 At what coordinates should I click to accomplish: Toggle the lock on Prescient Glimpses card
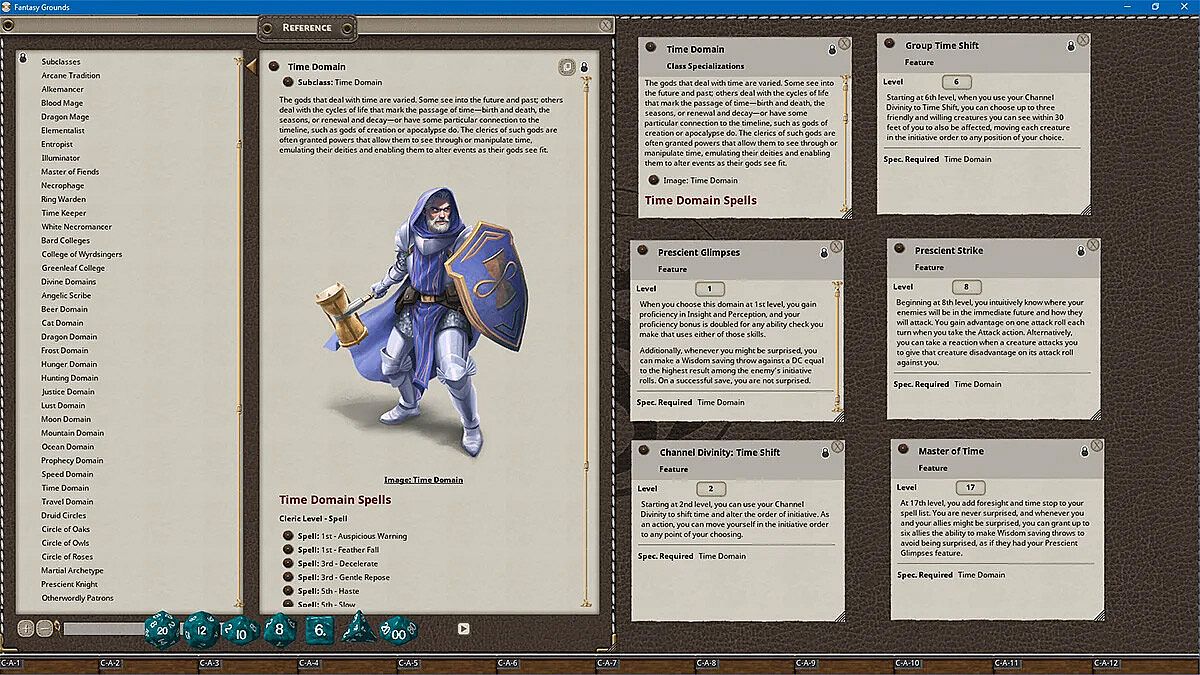coord(823,253)
